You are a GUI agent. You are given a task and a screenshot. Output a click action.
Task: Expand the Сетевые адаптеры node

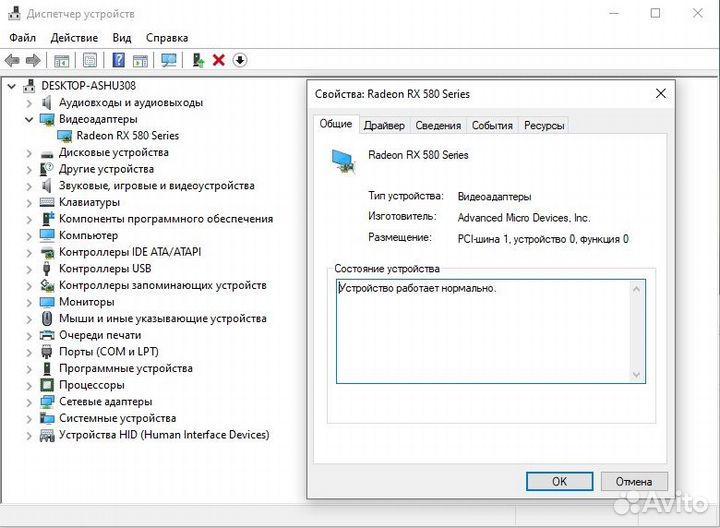click(x=29, y=402)
